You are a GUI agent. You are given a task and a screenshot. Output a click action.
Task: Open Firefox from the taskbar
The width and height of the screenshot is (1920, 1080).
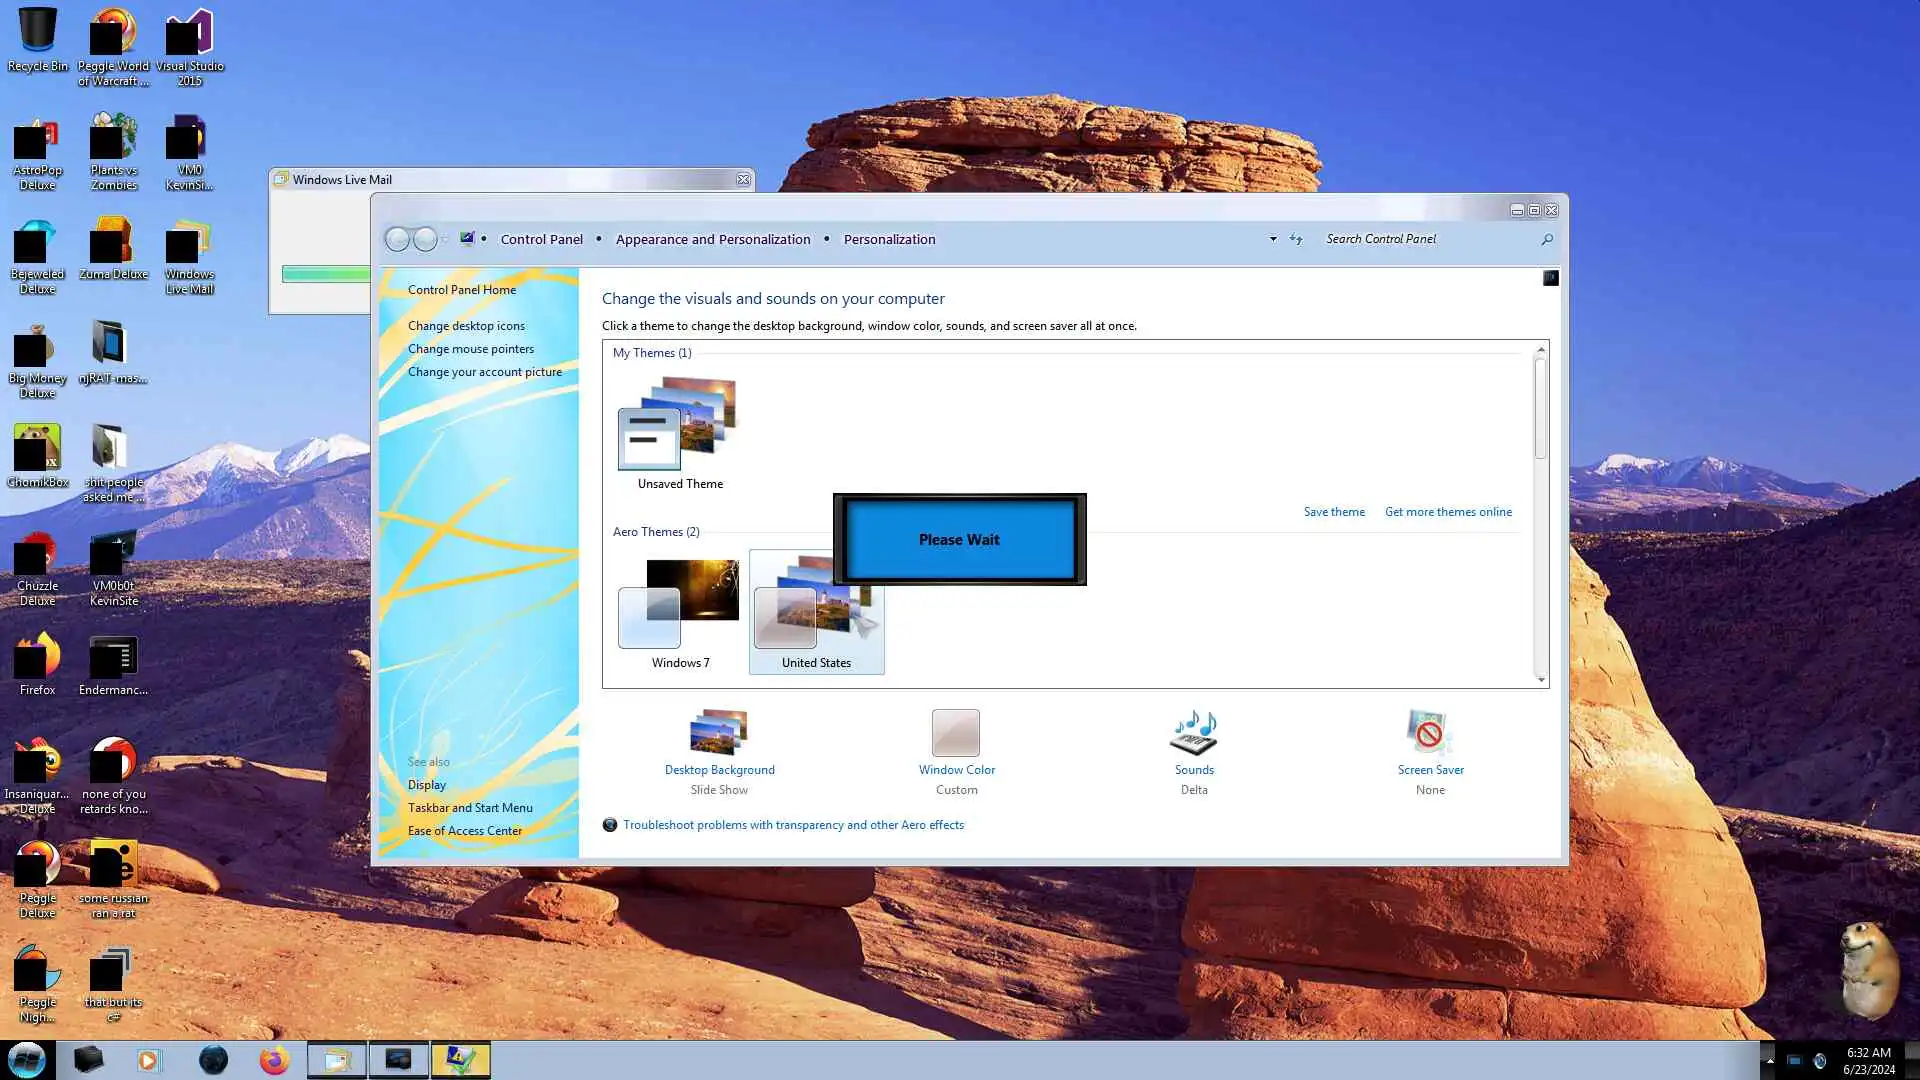tap(273, 1060)
